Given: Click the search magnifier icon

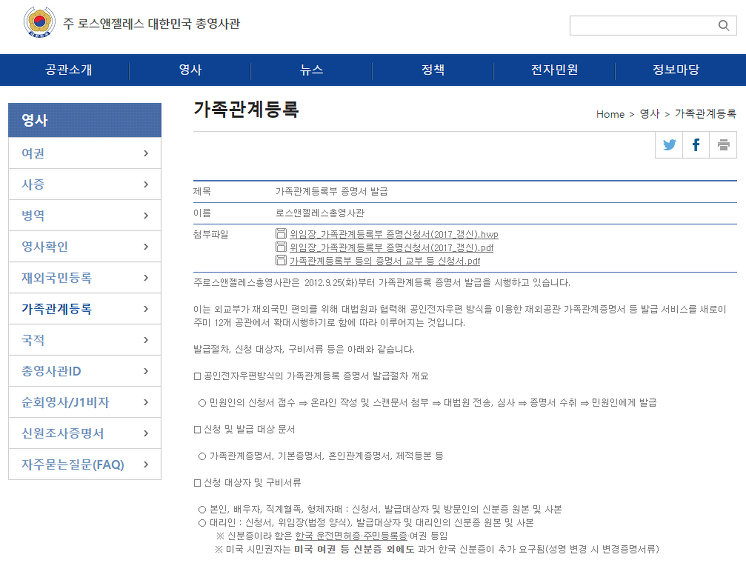Looking at the screenshot, I should coord(724,25).
